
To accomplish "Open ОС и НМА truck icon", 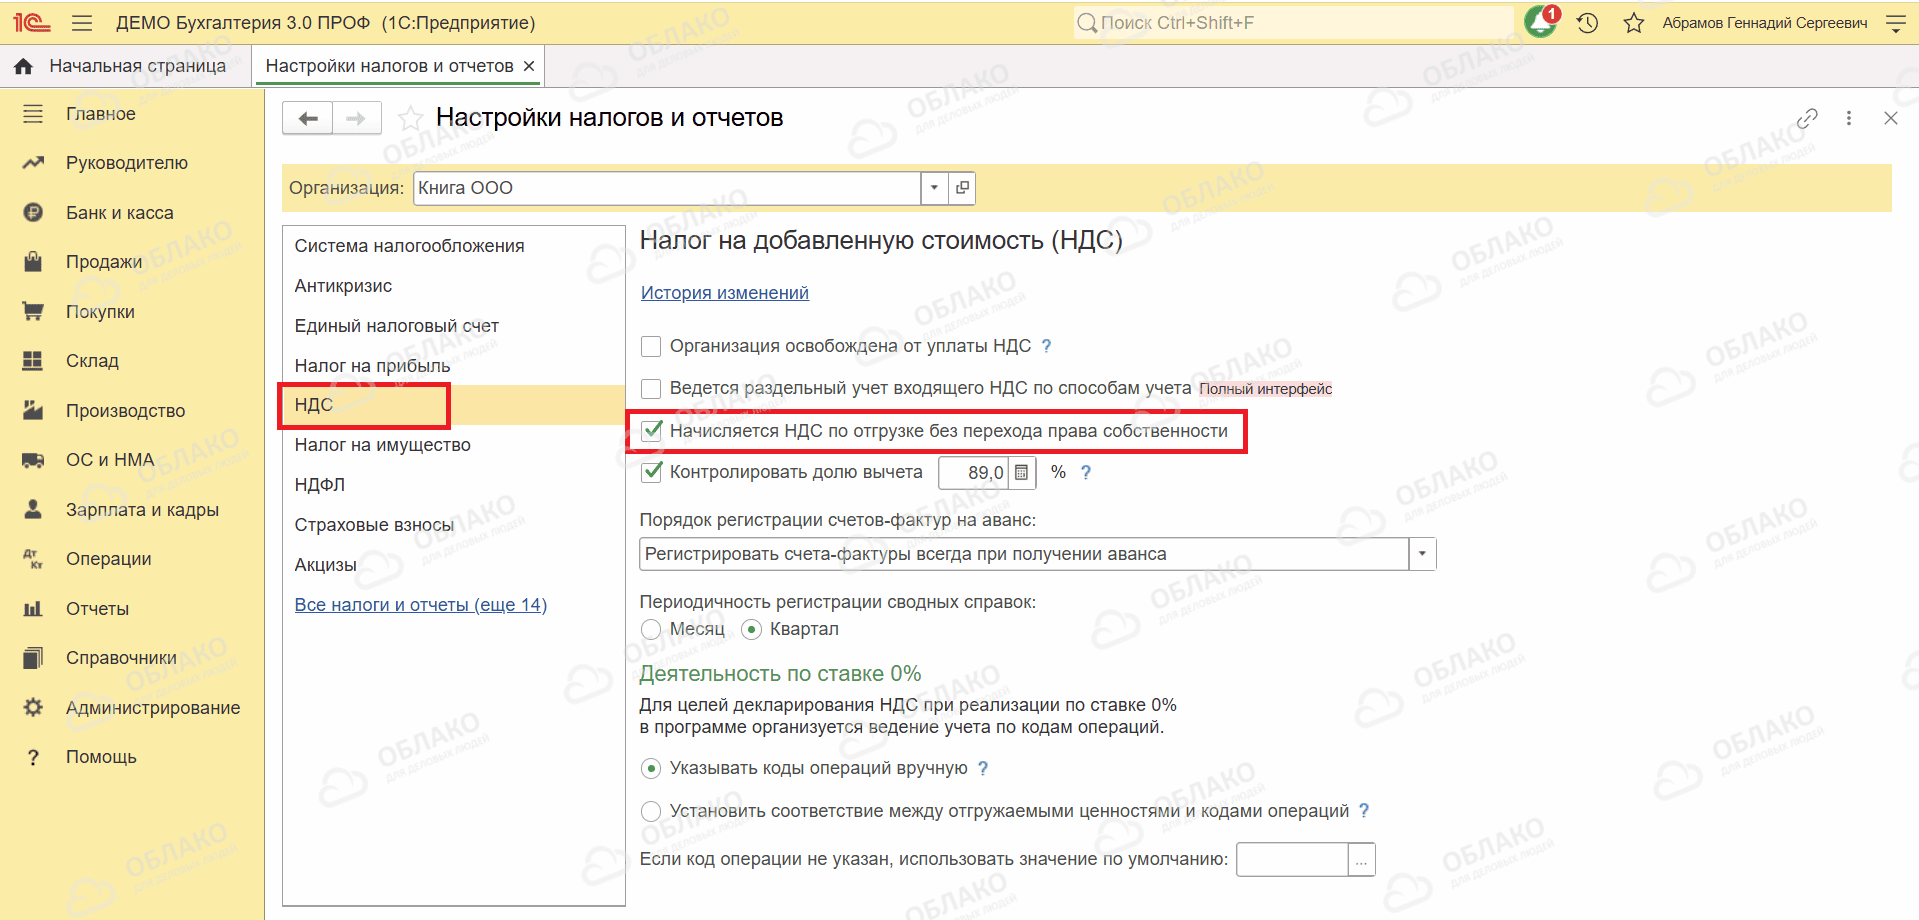I will coord(33,460).
